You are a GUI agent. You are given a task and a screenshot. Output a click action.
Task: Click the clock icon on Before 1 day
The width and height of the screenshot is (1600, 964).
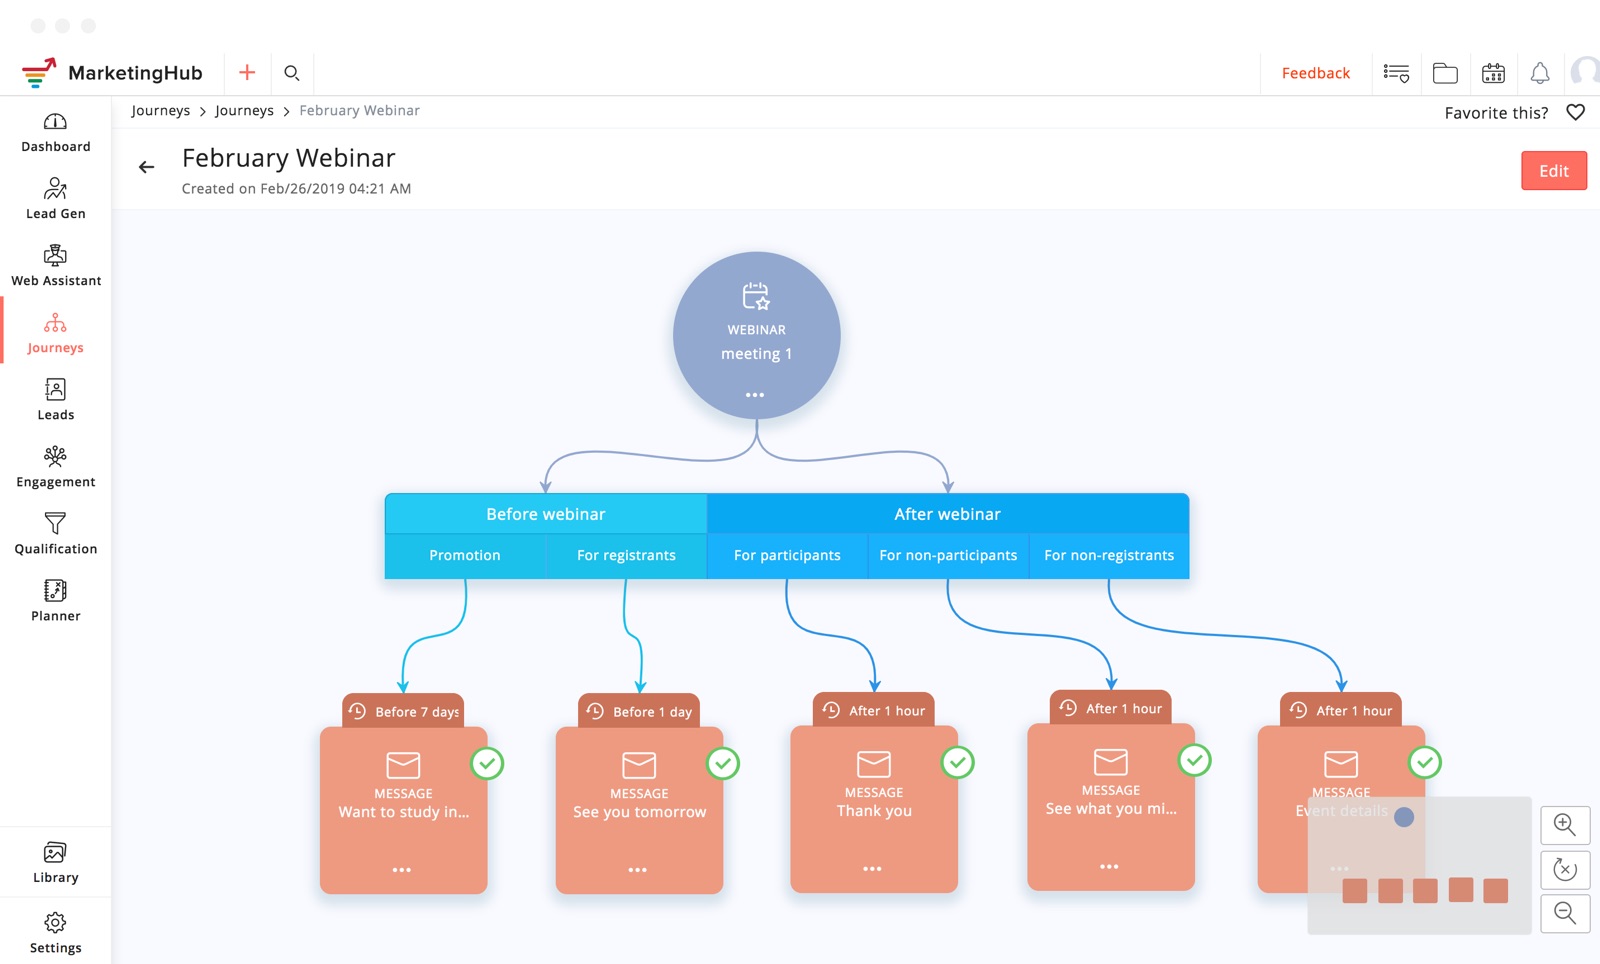596,711
